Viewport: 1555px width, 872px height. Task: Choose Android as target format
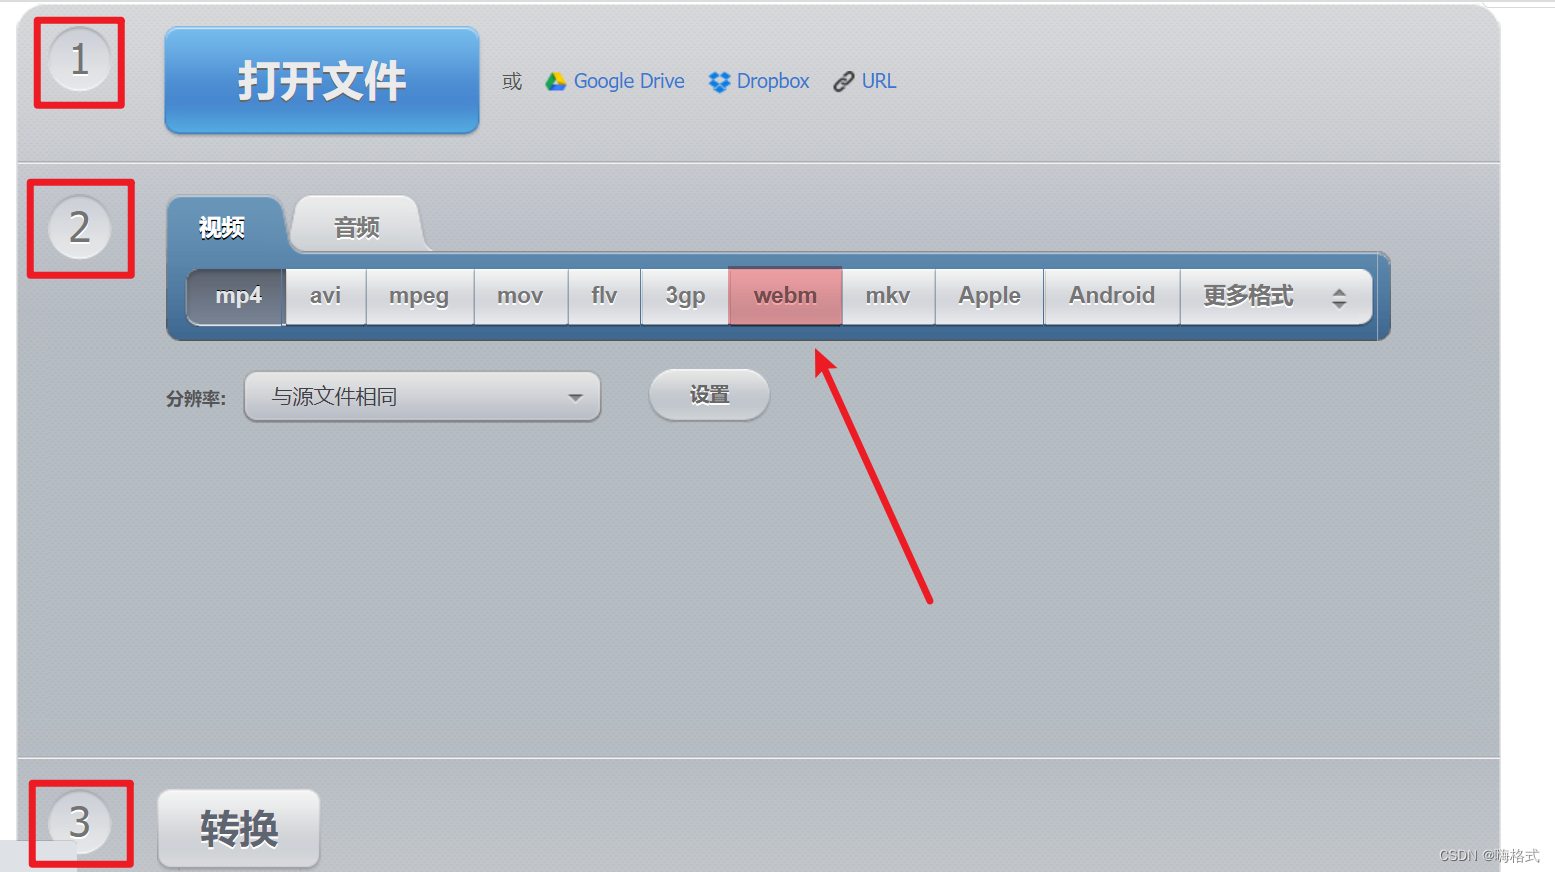(1111, 296)
